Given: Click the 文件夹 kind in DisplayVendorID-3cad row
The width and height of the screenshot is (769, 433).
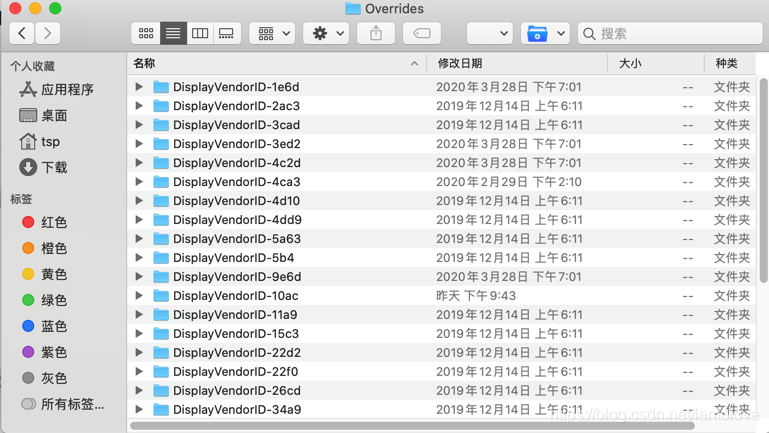Looking at the screenshot, I should point(732,125).
